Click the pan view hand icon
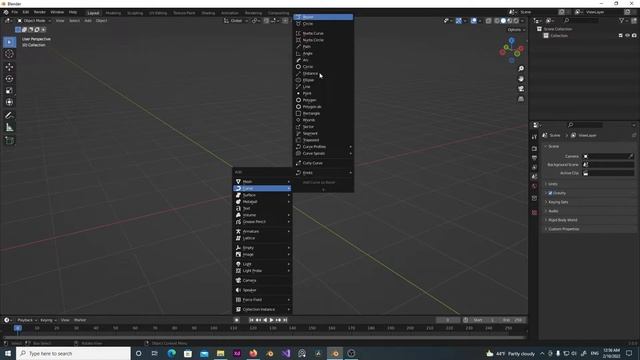Image resolution: width=640 pixels, height=360 pixels. pos(521,79)
